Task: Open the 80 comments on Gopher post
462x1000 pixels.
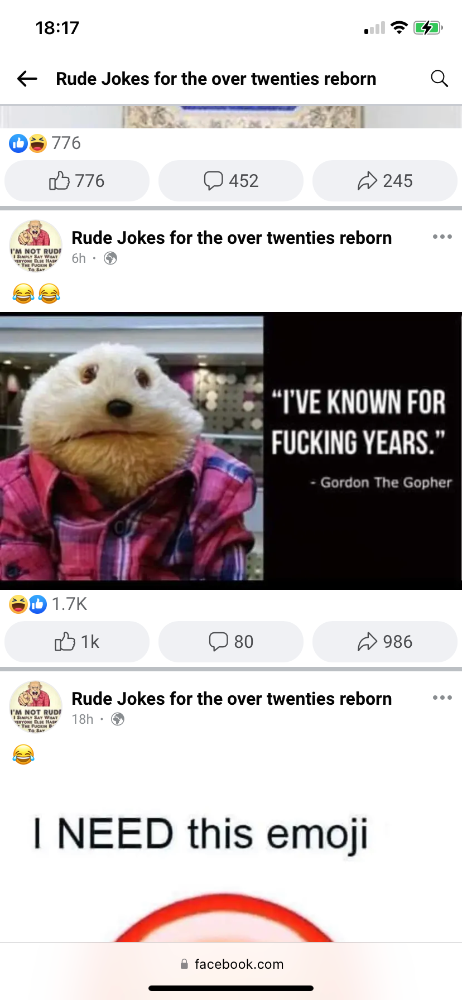Action: pyautogui.click(x=231, y=642)
